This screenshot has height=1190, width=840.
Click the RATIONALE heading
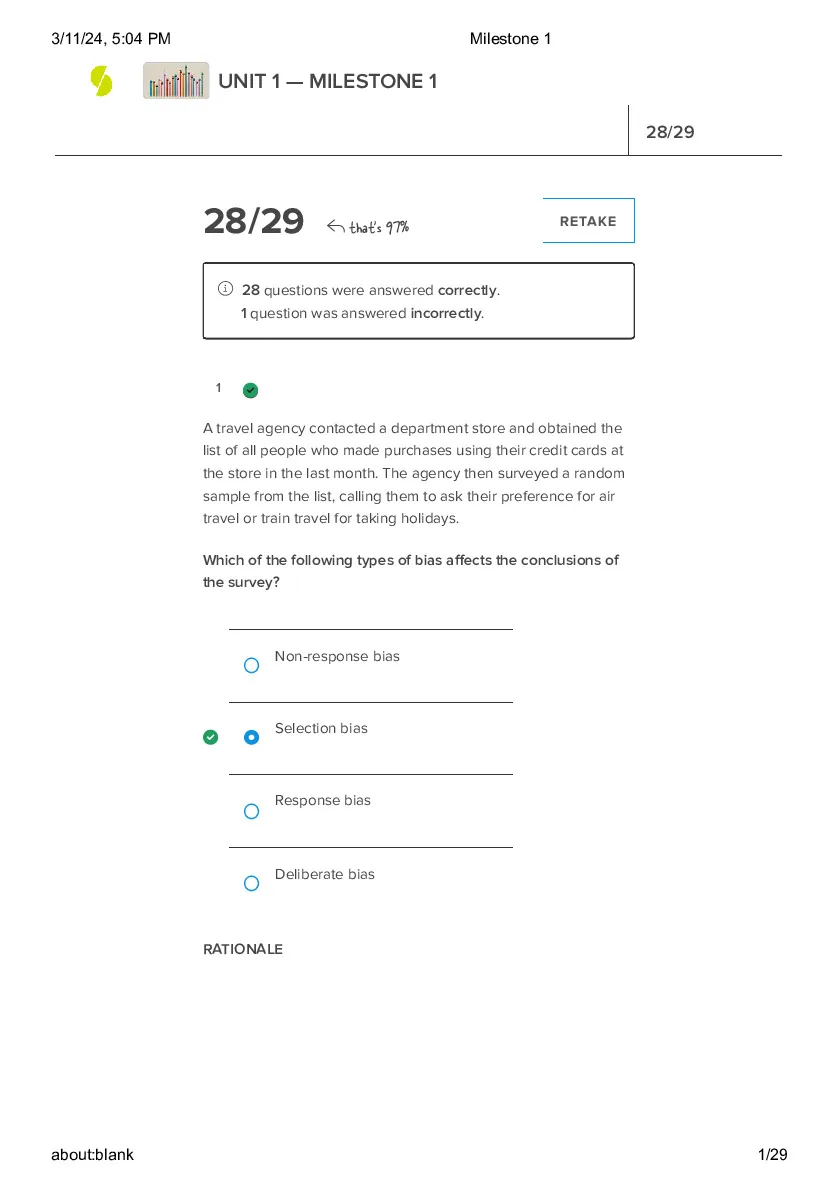(x=243, y=949)
